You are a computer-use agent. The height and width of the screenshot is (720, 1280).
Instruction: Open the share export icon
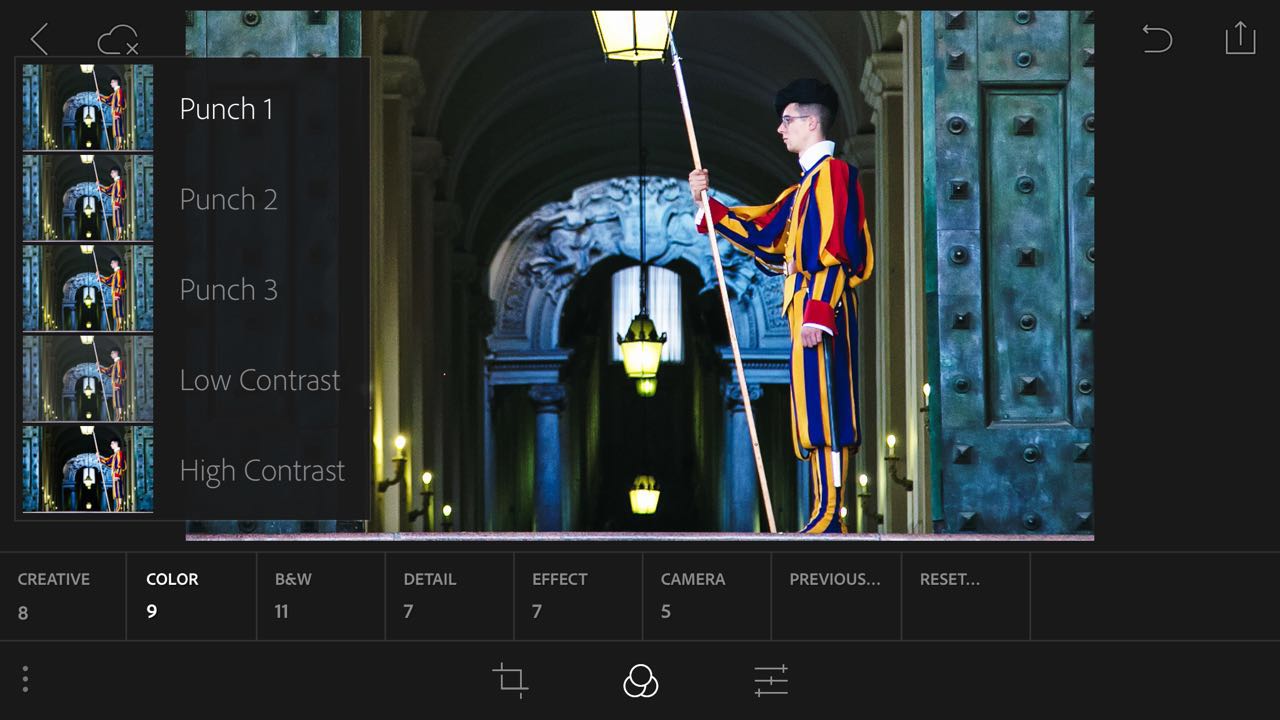1239,38
